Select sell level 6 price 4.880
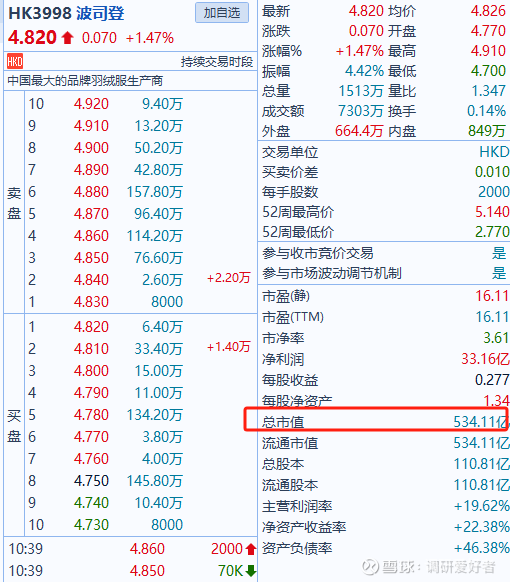This screenshot has width=510, height=582. pyautogui.click(x=91, y=192)
